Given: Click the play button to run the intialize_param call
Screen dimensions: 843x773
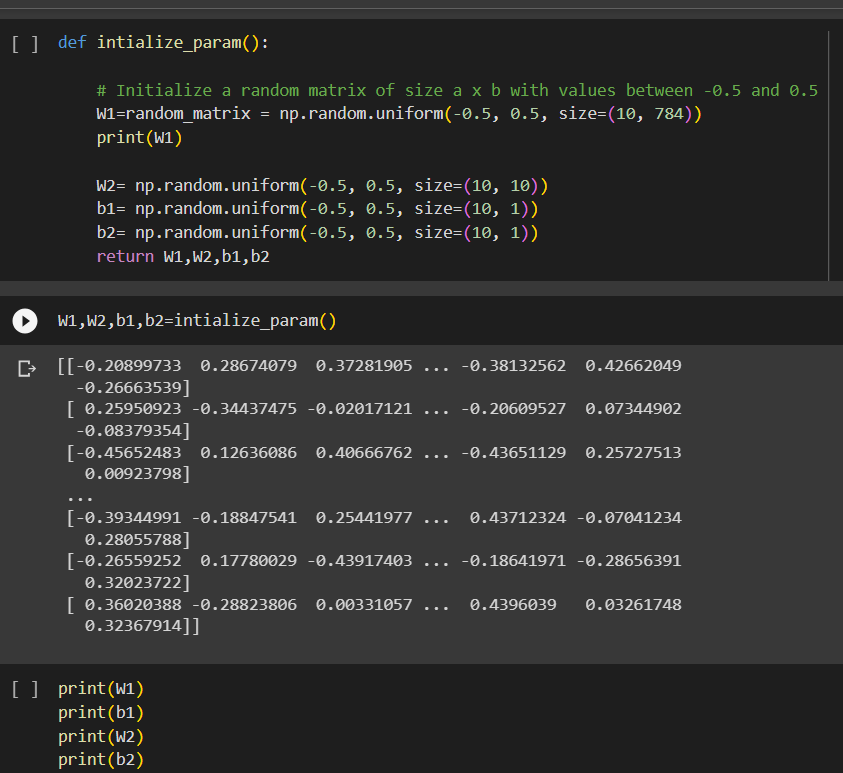Looking at the screenshot, I should (x=24, y=321).
